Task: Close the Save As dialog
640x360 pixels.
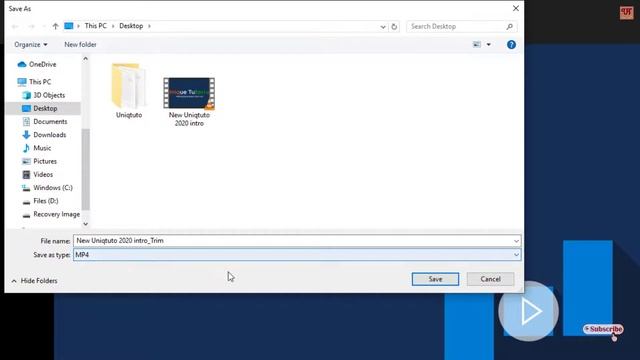Action: [x=516, y=8]
